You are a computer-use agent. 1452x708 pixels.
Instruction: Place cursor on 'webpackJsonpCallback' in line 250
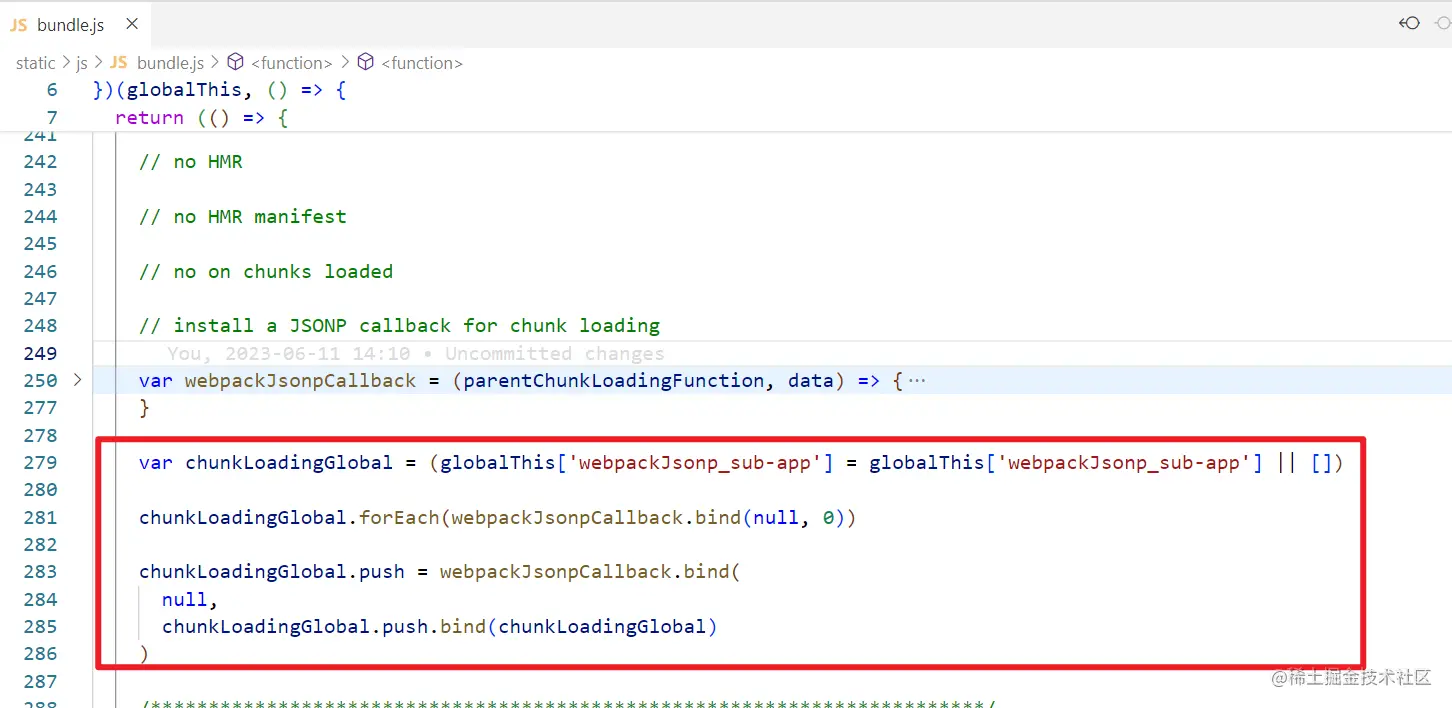coord(301,381)
